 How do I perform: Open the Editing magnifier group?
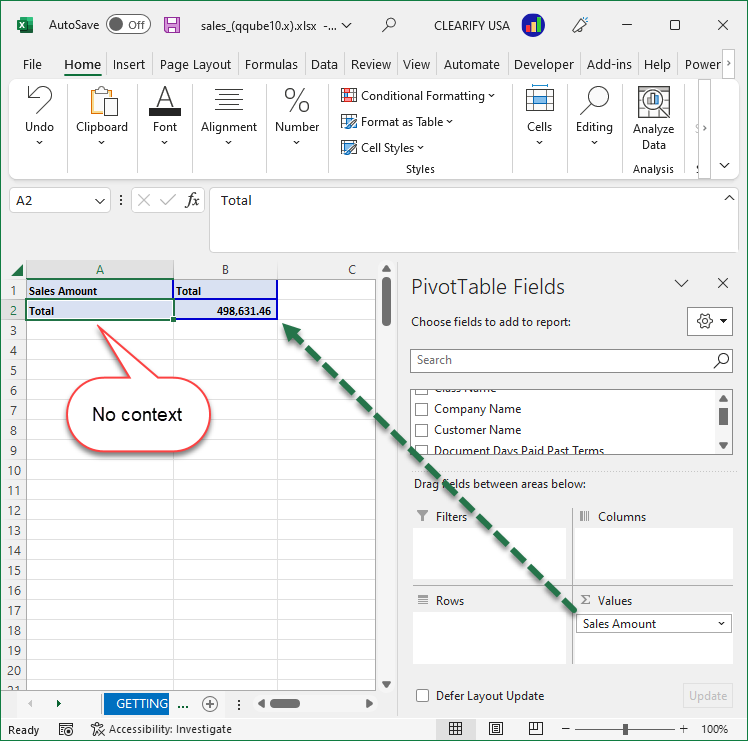pyautogui.click(x=594, y=100)
